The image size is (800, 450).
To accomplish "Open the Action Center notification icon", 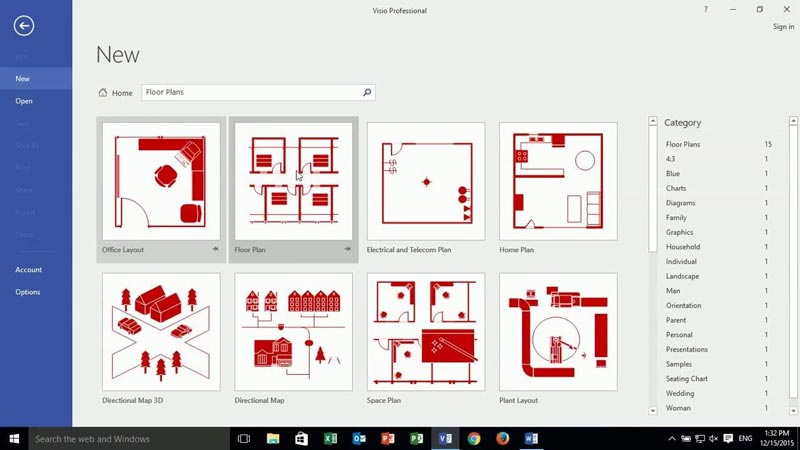I will [x=728, y=439].
